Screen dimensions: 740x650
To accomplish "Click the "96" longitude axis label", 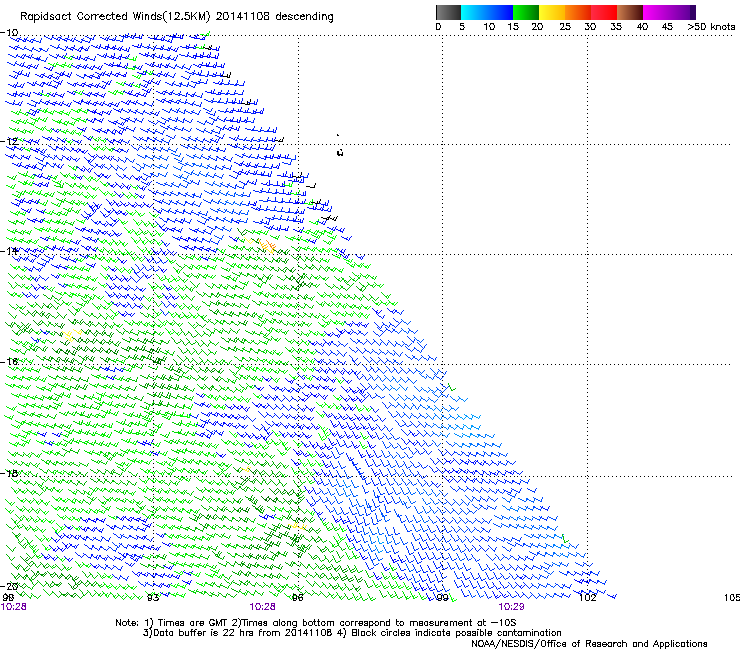I will pos(297,598).
